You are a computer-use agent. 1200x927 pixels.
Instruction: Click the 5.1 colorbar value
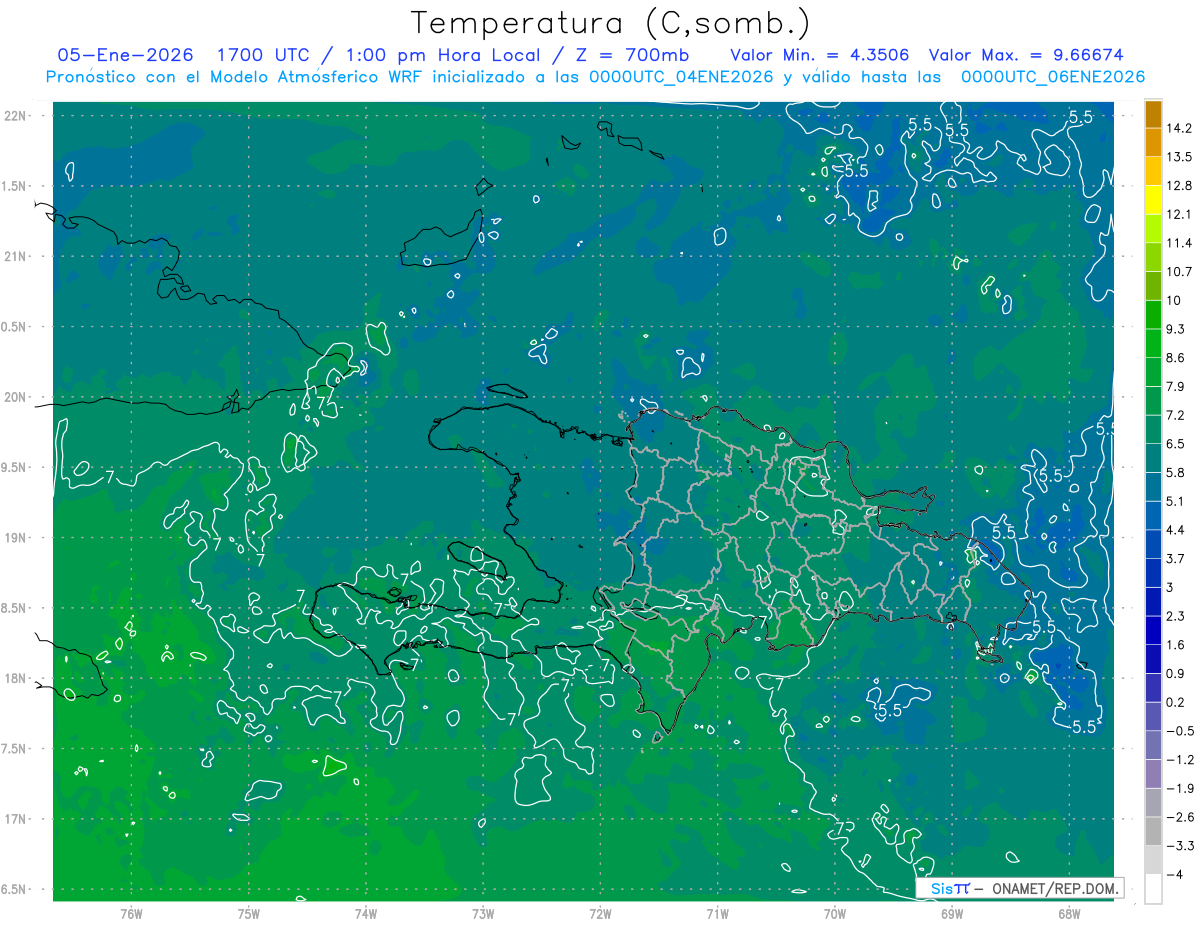1175,501
